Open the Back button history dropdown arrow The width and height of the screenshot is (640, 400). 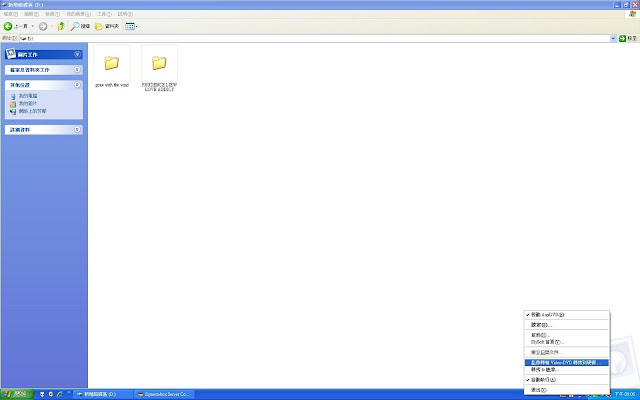[x=33, y=27]
